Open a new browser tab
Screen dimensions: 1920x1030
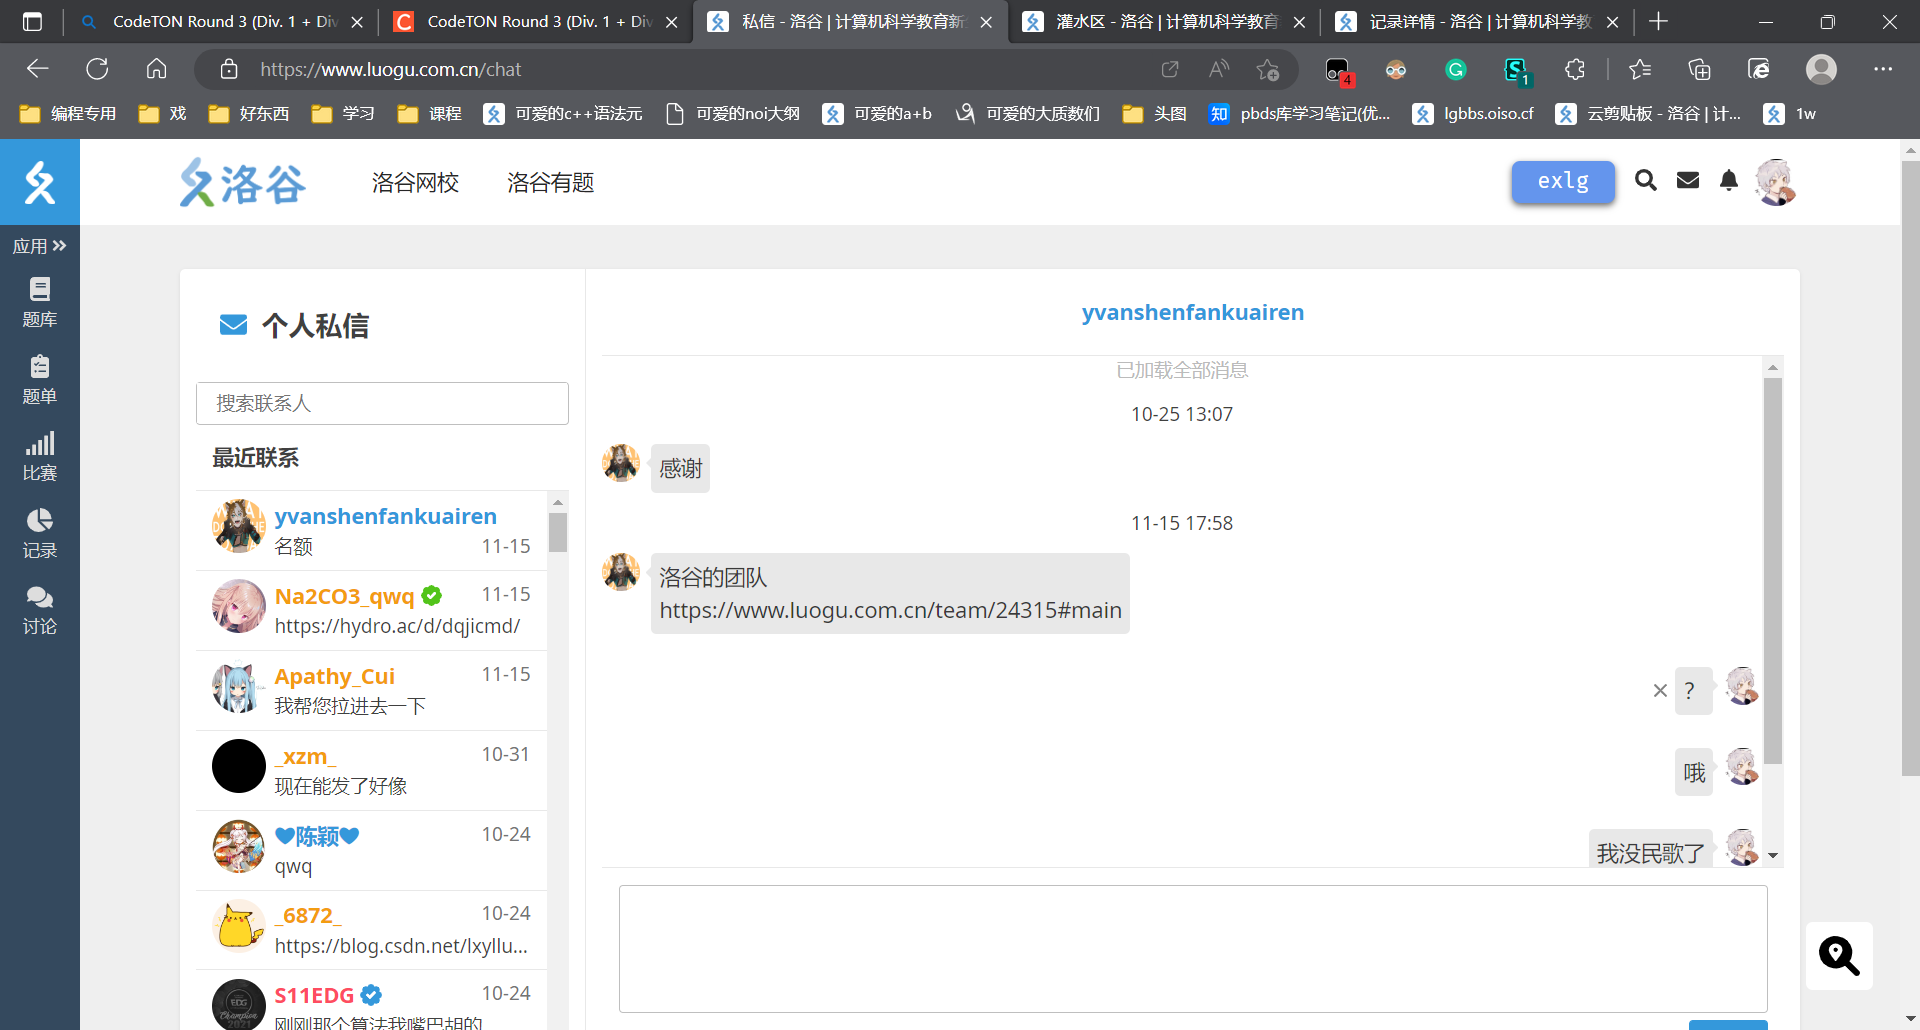1659,22
